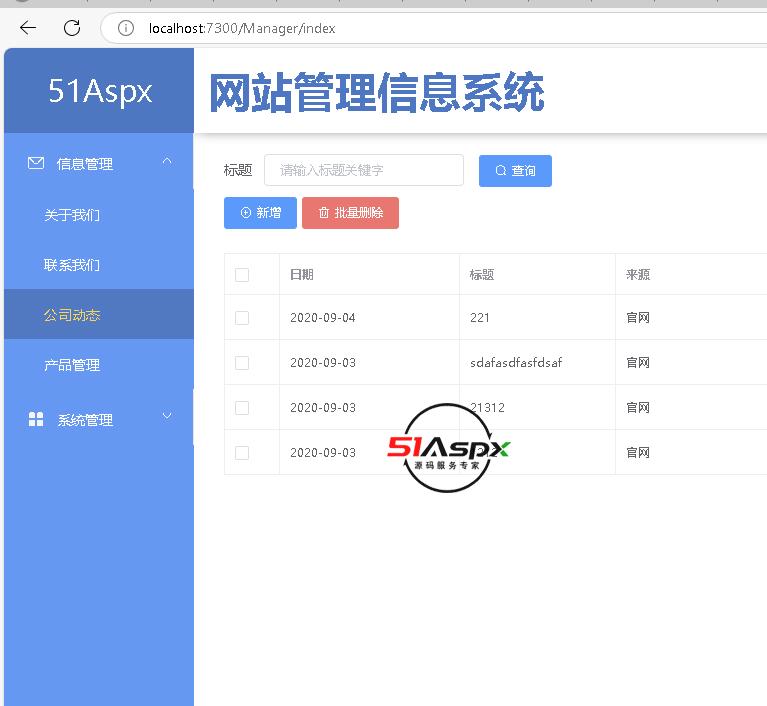767x706 pixels.
Task: Collapse the 信息管理 menu chevron
Action: point(167,160)
